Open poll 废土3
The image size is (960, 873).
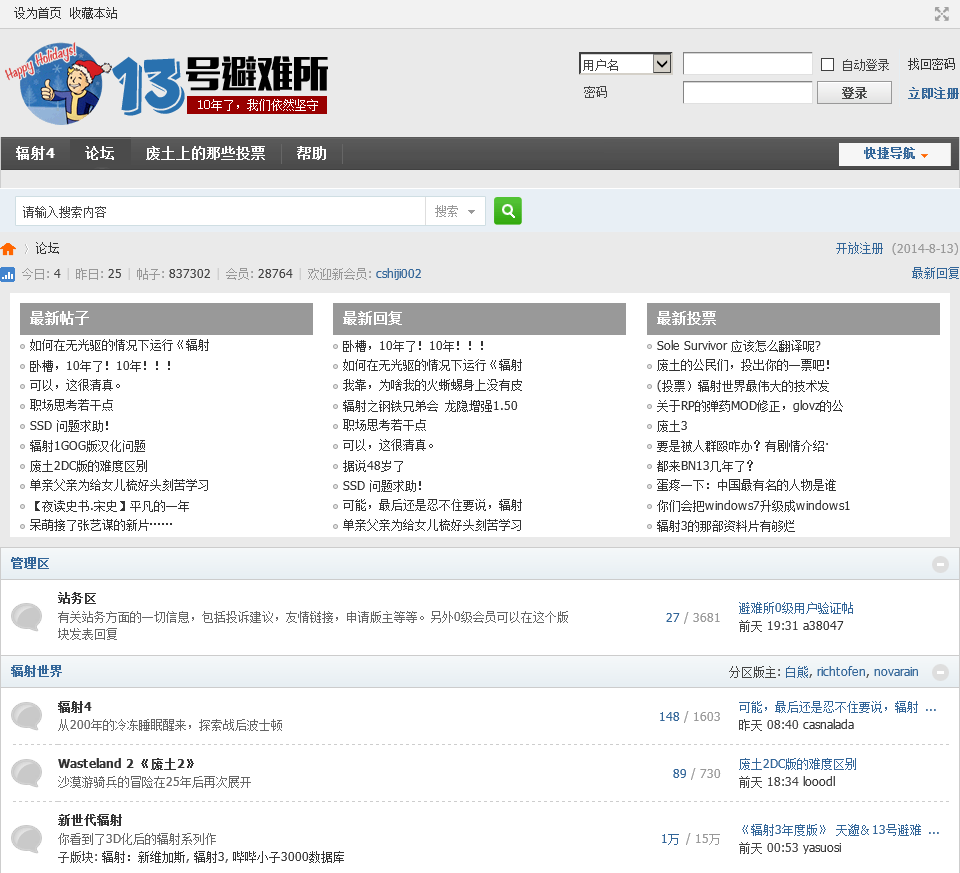coord(672,426)
